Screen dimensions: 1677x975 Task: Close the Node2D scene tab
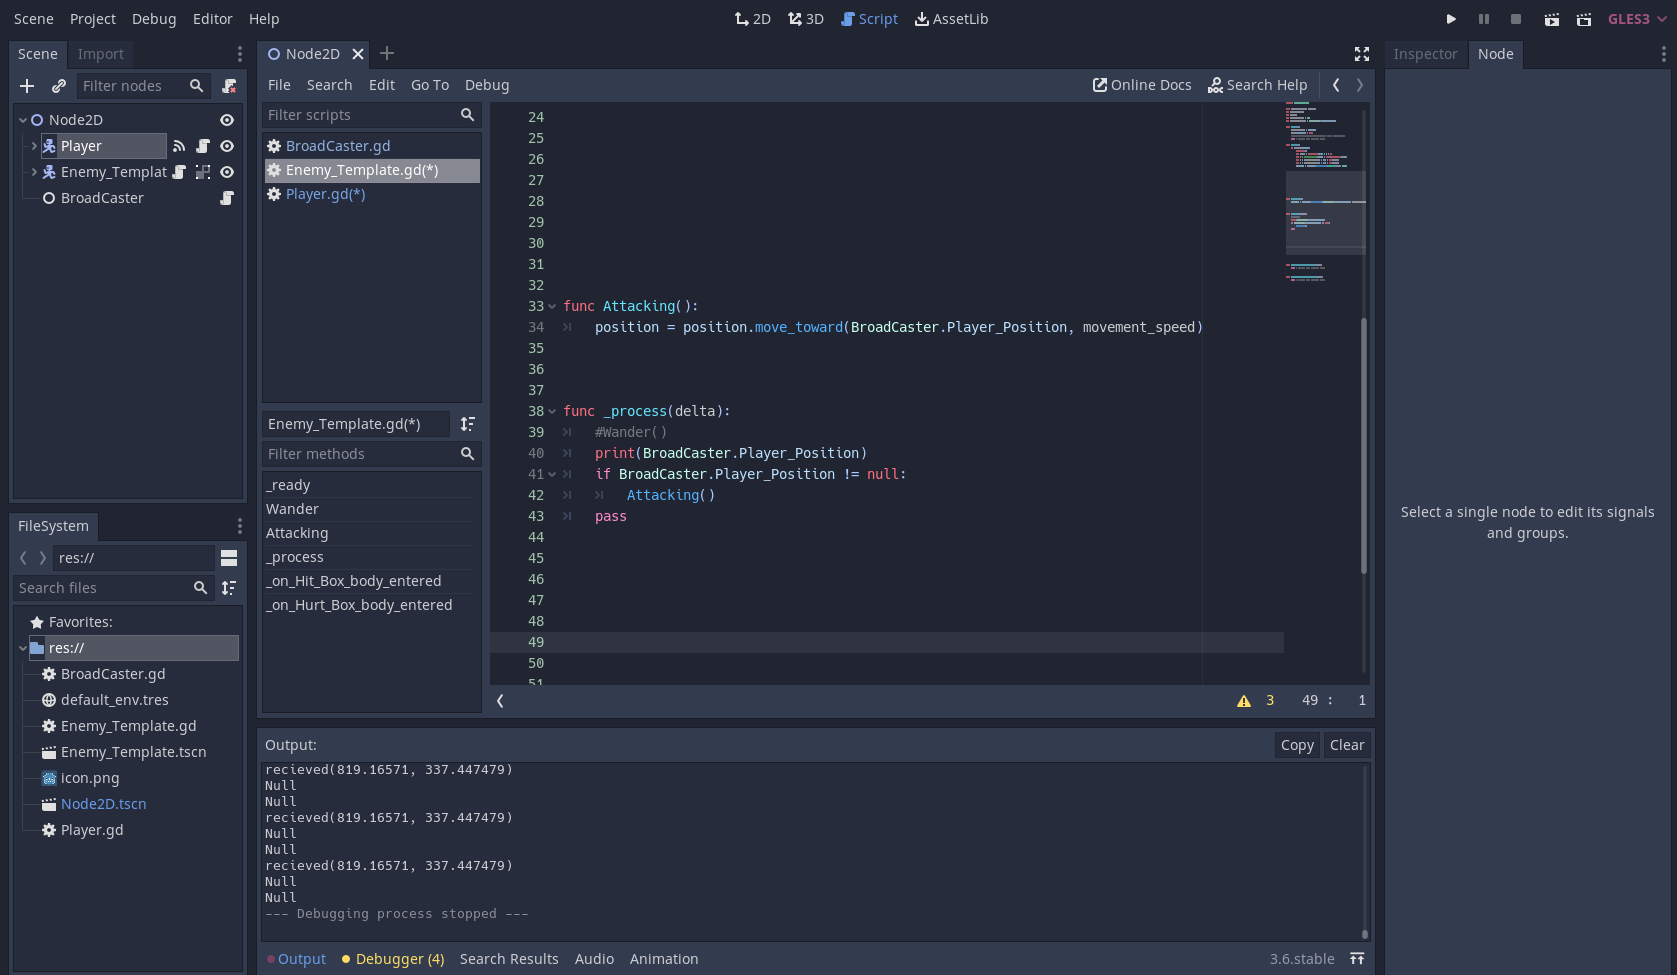tap(358, 54)
